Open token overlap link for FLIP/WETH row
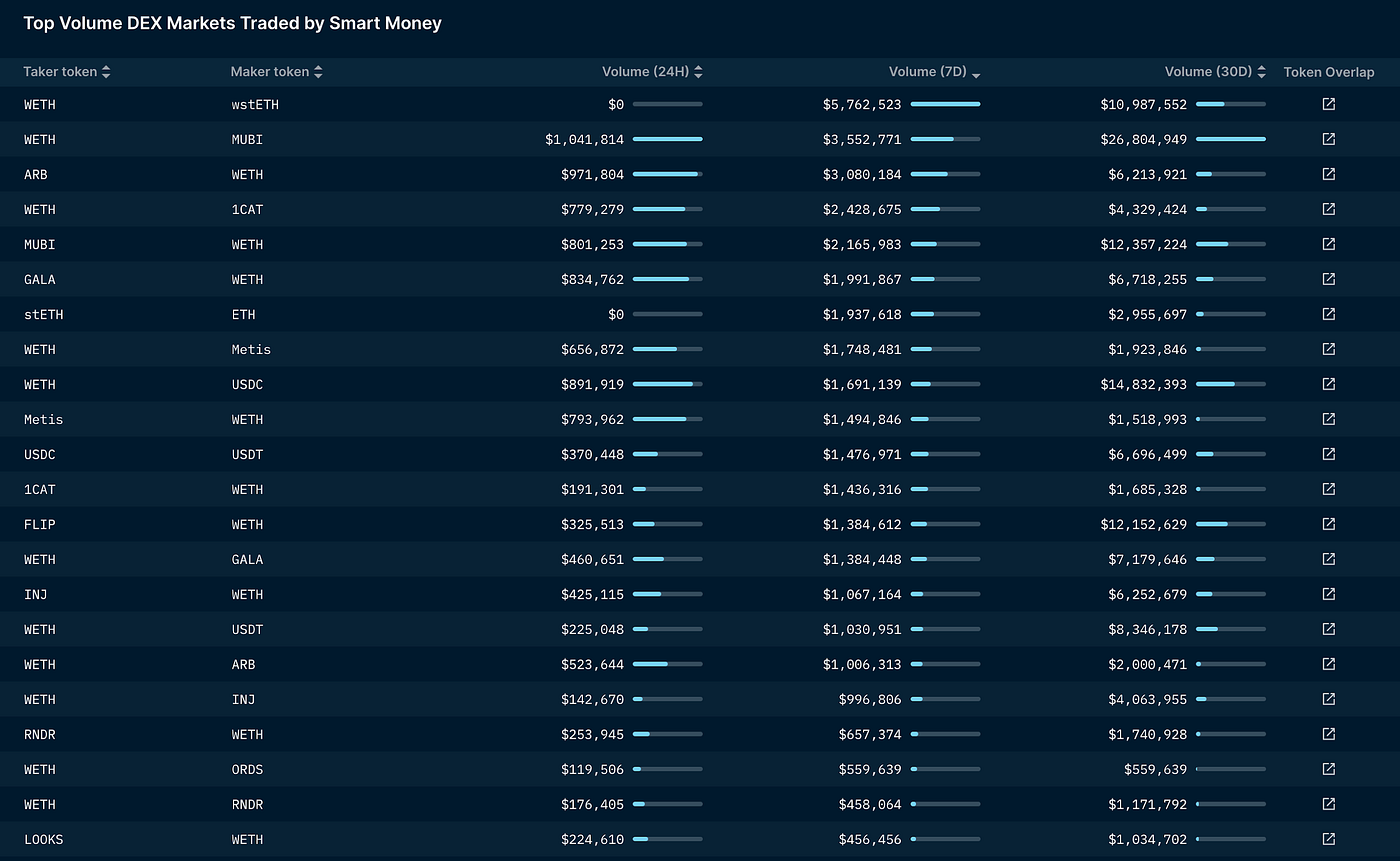This screenshot has height=861, width=1400. pyautogui.click(x=1328, y=524)
